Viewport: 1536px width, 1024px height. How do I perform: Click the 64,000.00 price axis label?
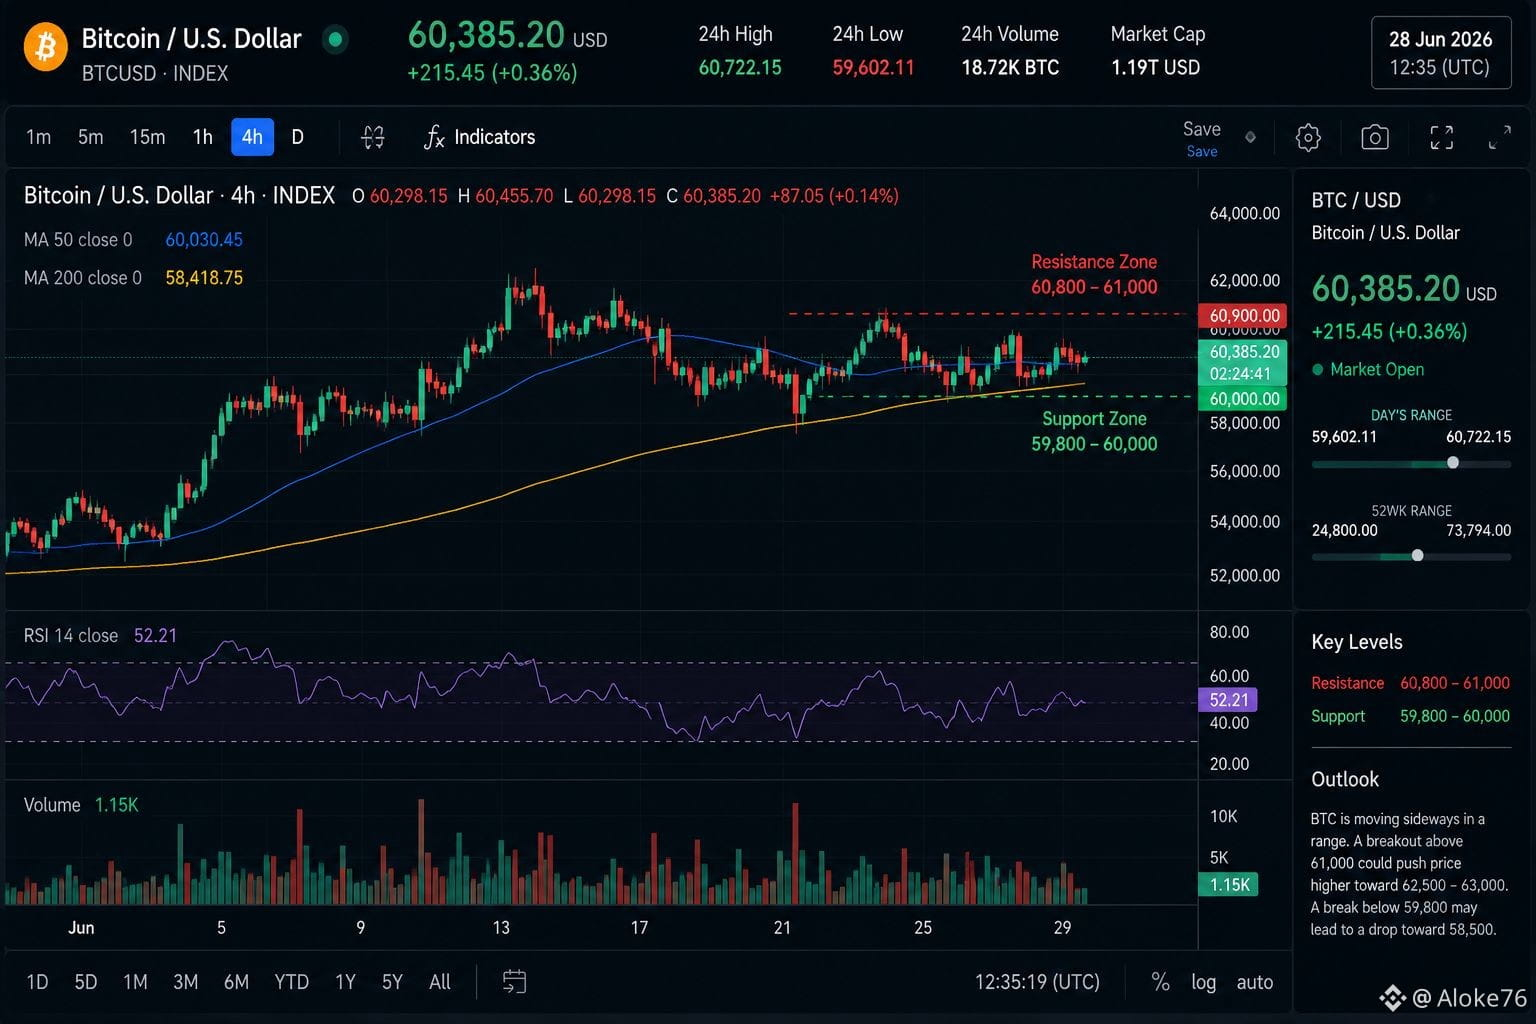coord(1244,213)
